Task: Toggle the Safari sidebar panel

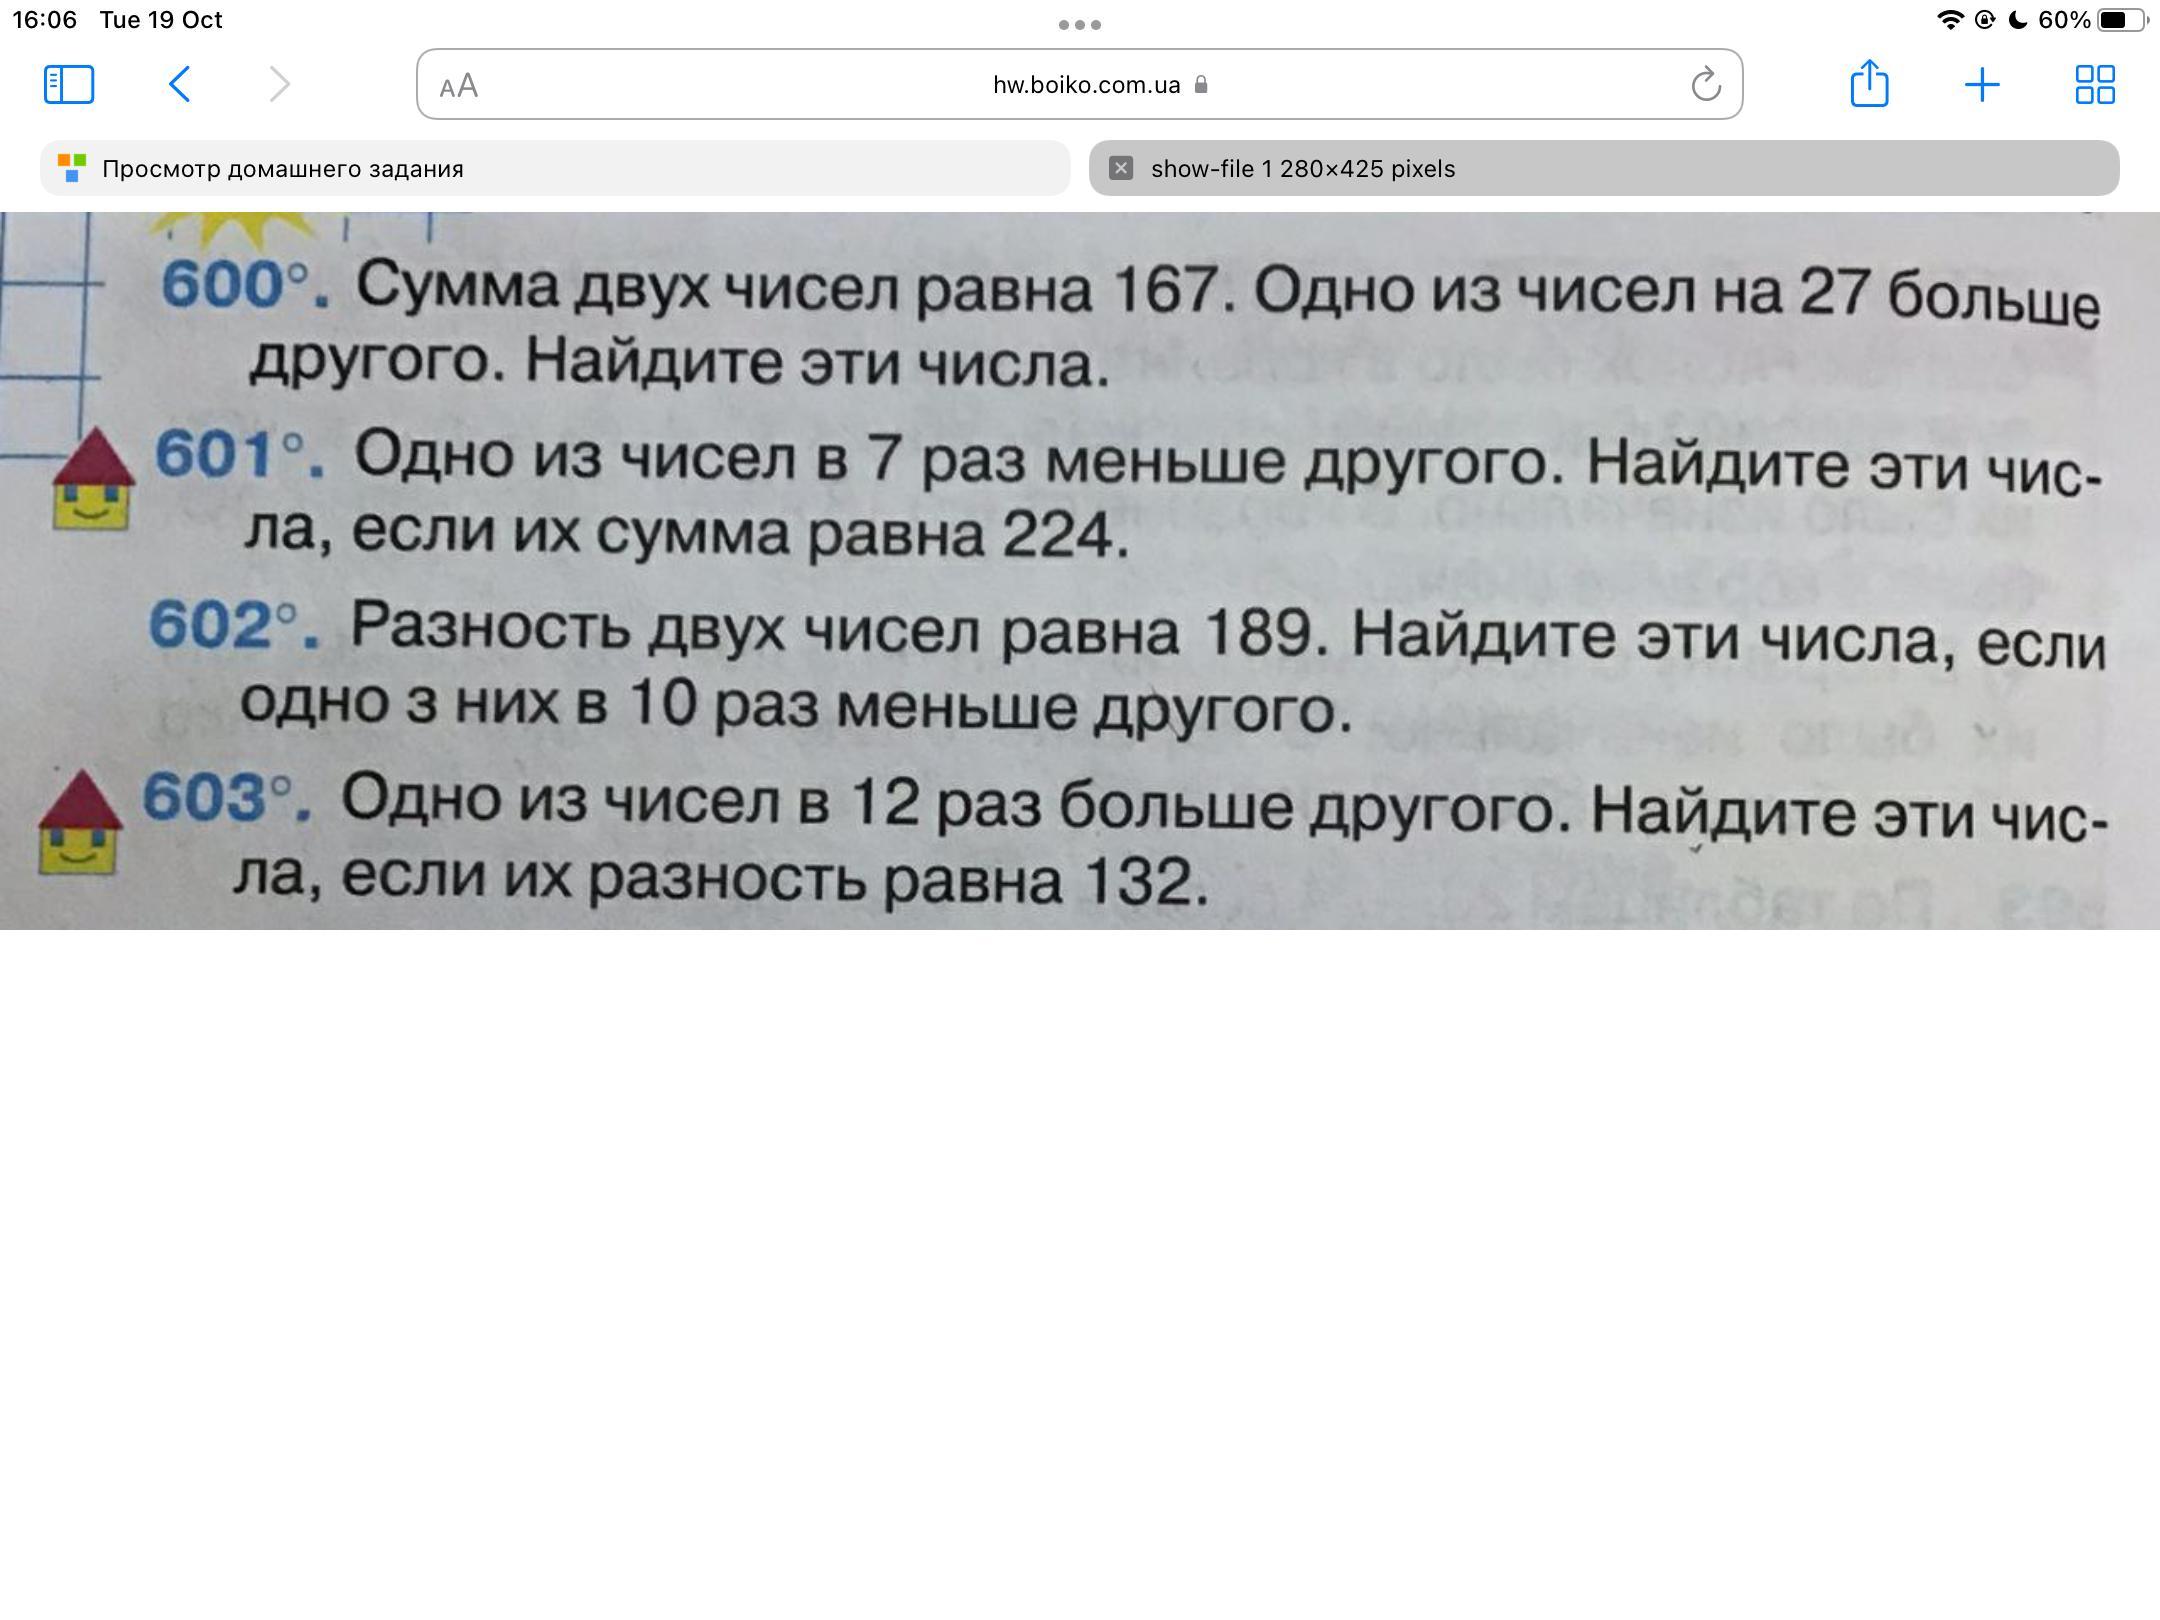Action: (69, 84)
